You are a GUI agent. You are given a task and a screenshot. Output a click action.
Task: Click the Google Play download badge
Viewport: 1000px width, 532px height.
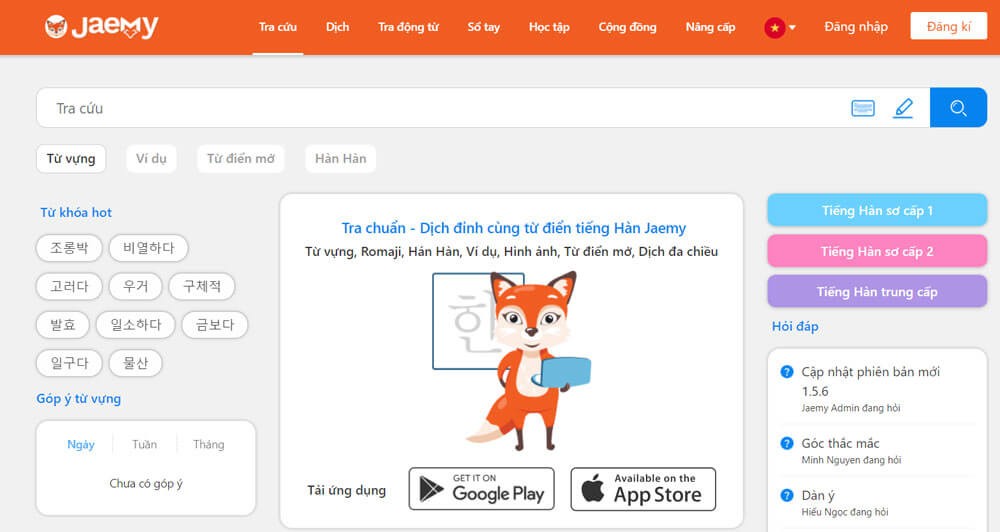(x=481, y=489)
